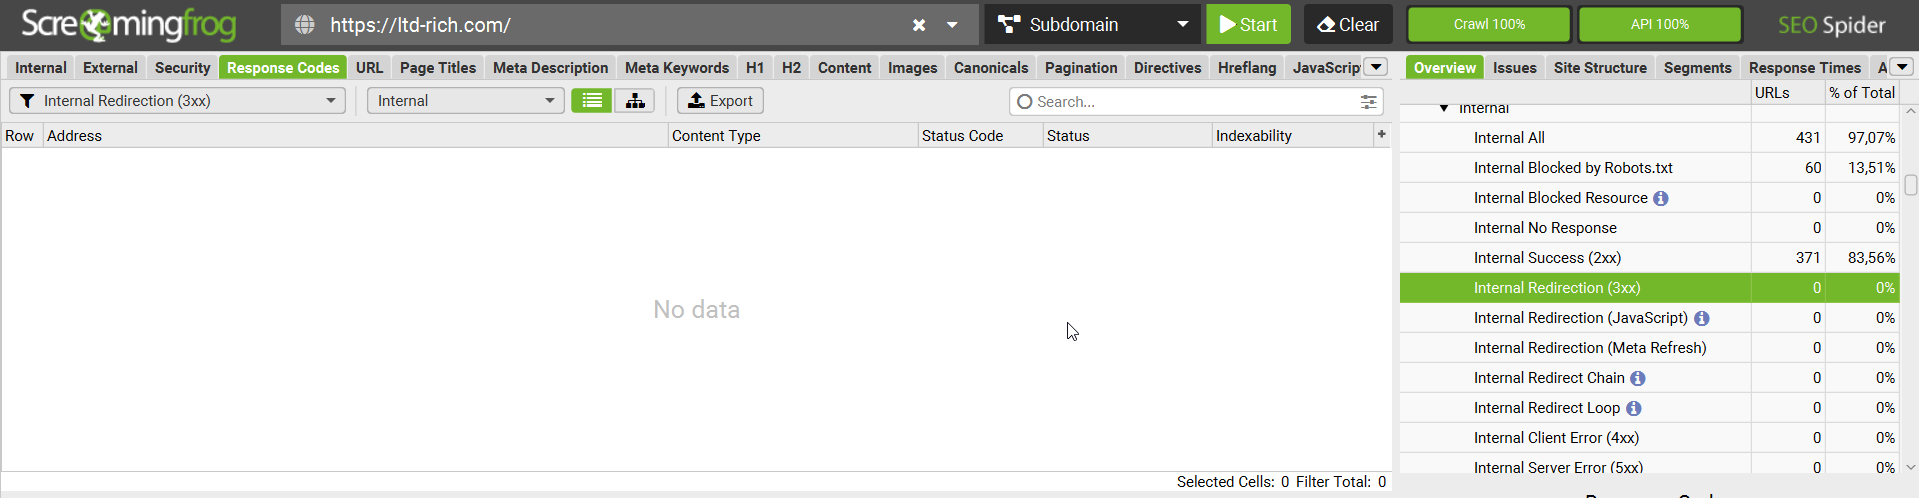Click the API 100% progress bar

[1660, 24]
